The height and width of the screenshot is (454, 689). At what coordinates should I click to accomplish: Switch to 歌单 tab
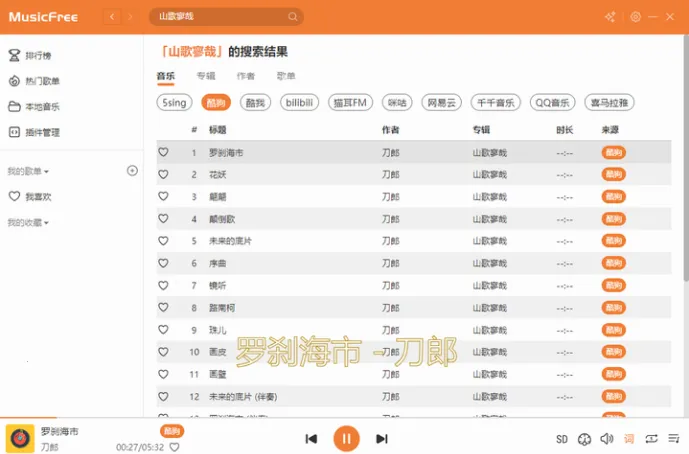point(286,76)
